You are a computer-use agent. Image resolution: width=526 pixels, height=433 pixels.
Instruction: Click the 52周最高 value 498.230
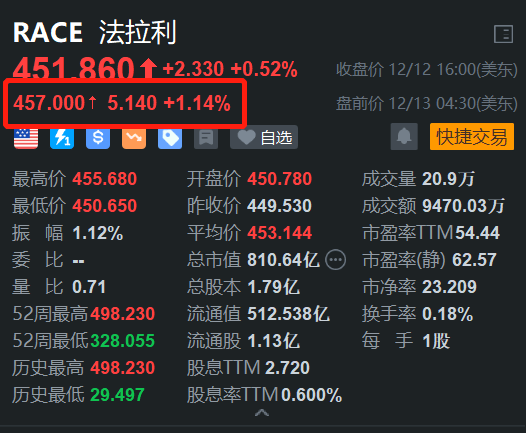pyautogui.click(x=123, y=314)
